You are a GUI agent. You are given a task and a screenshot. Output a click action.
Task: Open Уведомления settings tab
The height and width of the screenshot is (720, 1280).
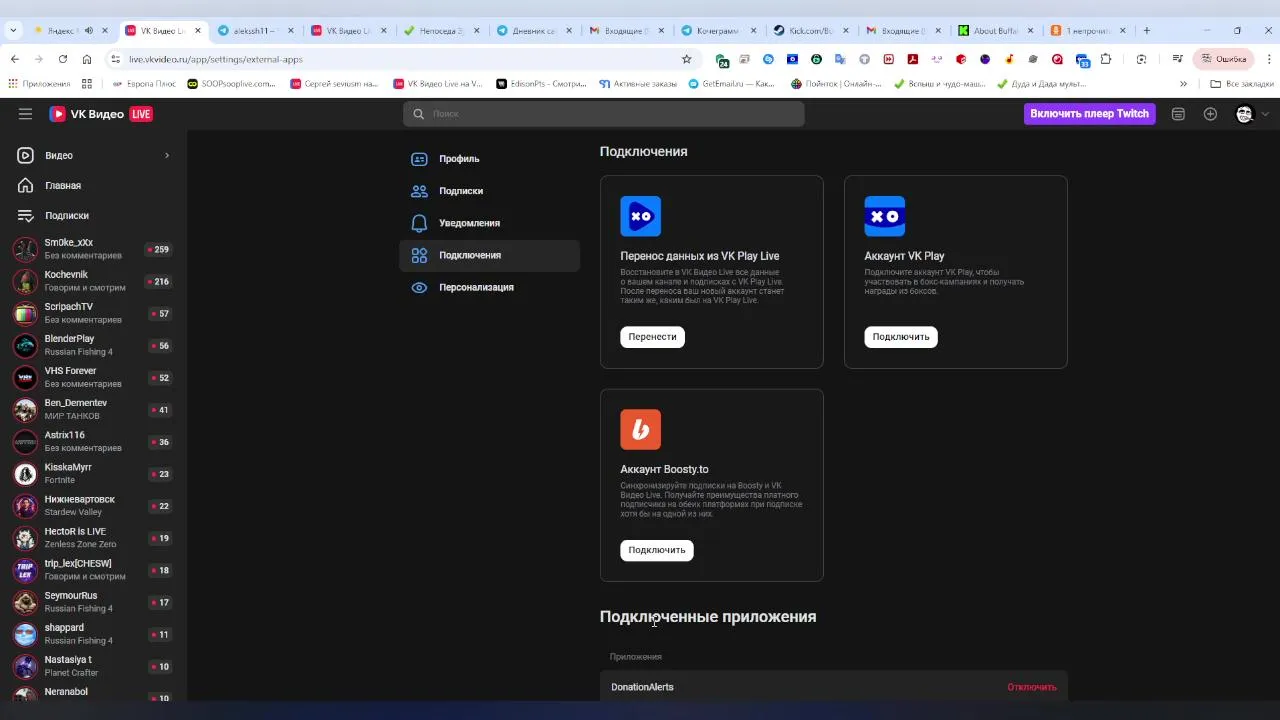[x=489, y=223]
